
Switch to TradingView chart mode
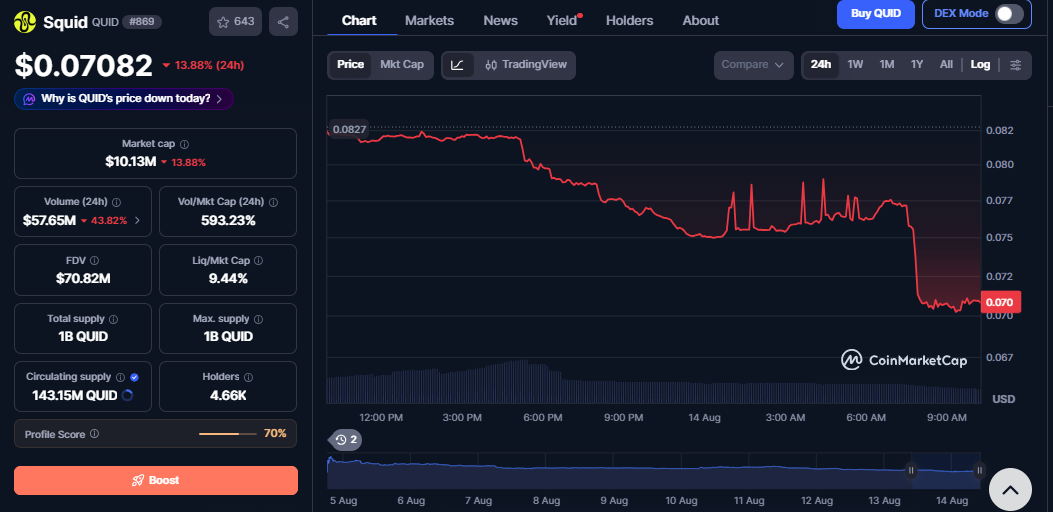click(526, 65)
